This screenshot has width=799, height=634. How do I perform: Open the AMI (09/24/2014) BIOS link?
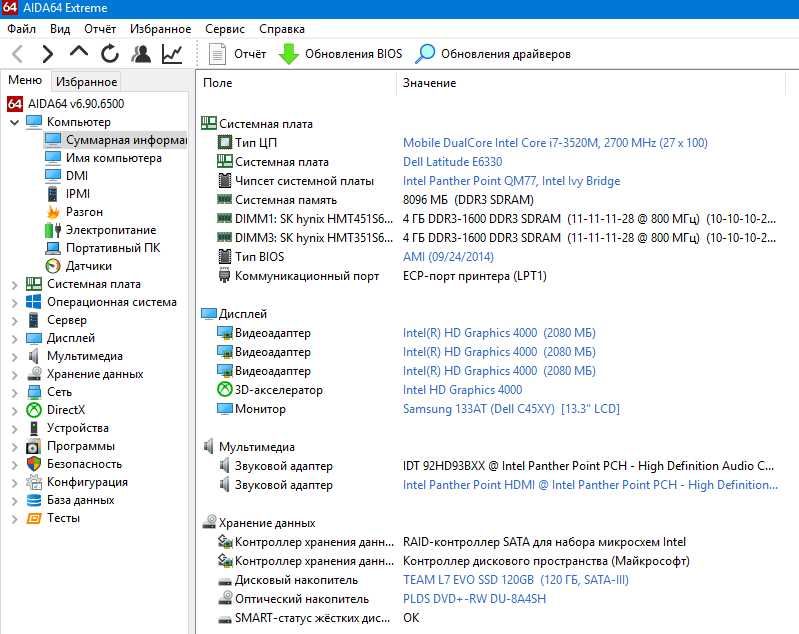click(x=448, y=257)
